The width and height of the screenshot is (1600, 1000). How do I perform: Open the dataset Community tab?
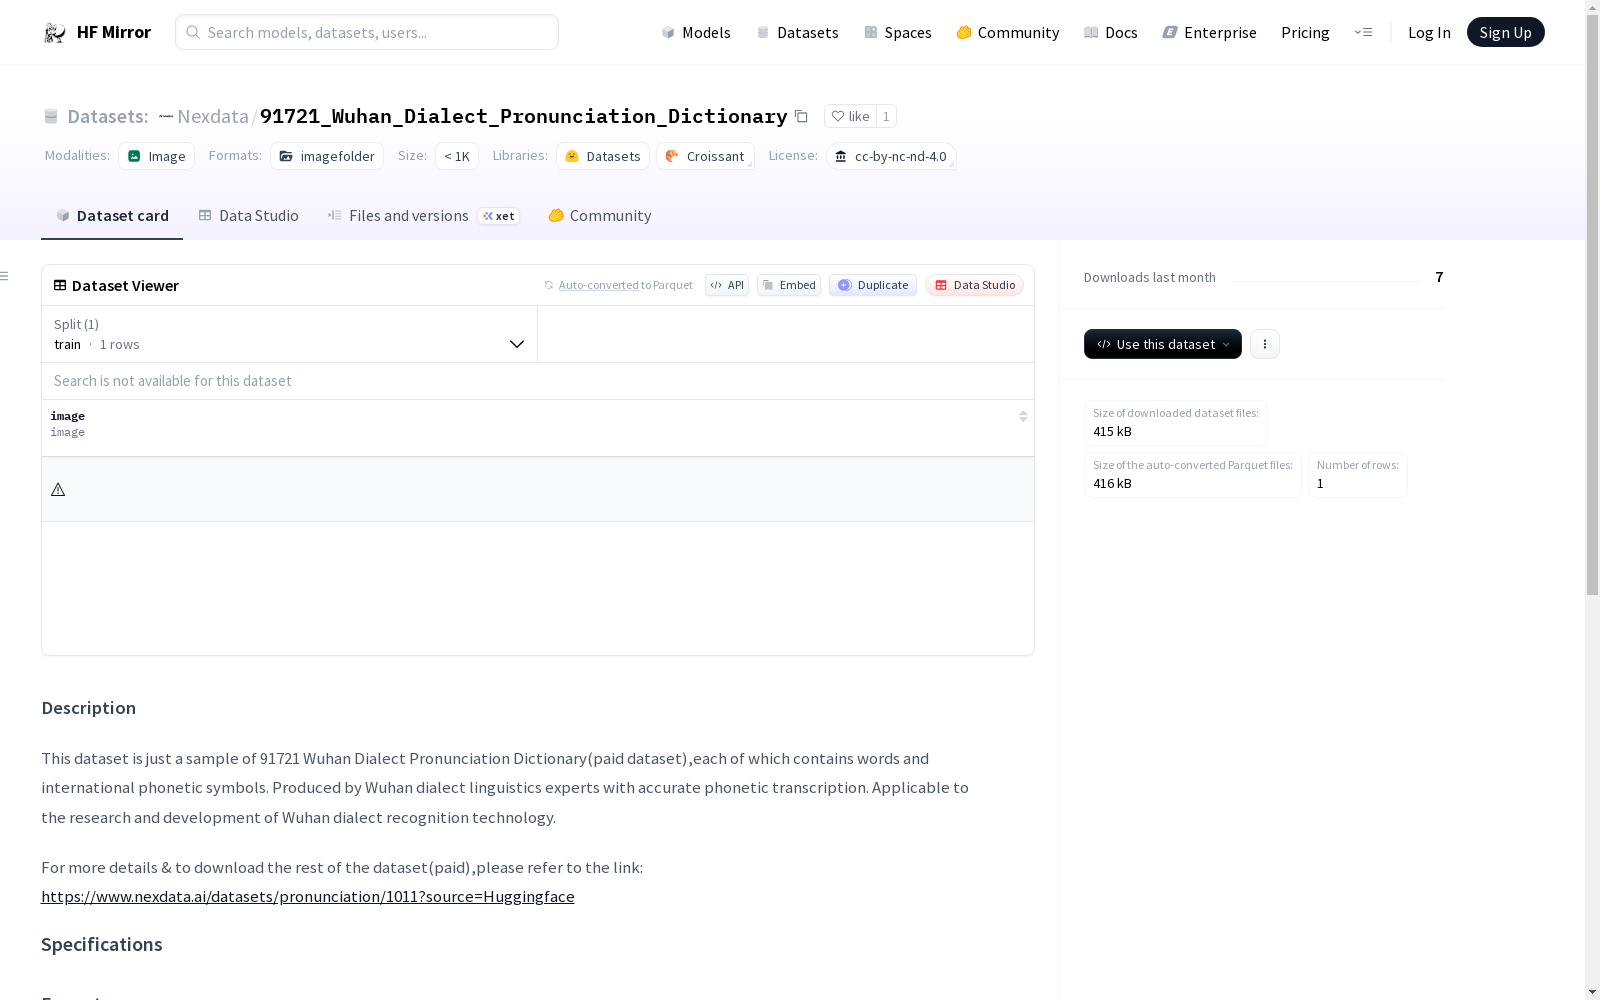(x=599, y=216)
